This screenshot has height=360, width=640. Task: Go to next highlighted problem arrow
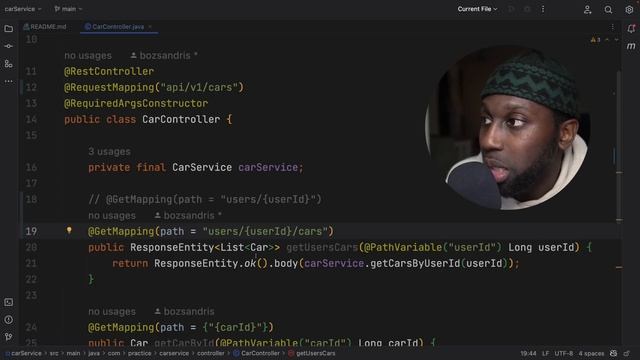[616, 40]
